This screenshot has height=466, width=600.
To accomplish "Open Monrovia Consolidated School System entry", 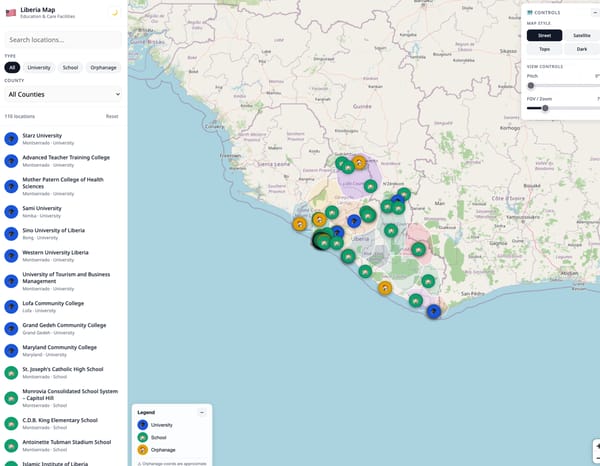I will (x=63, y=398).
